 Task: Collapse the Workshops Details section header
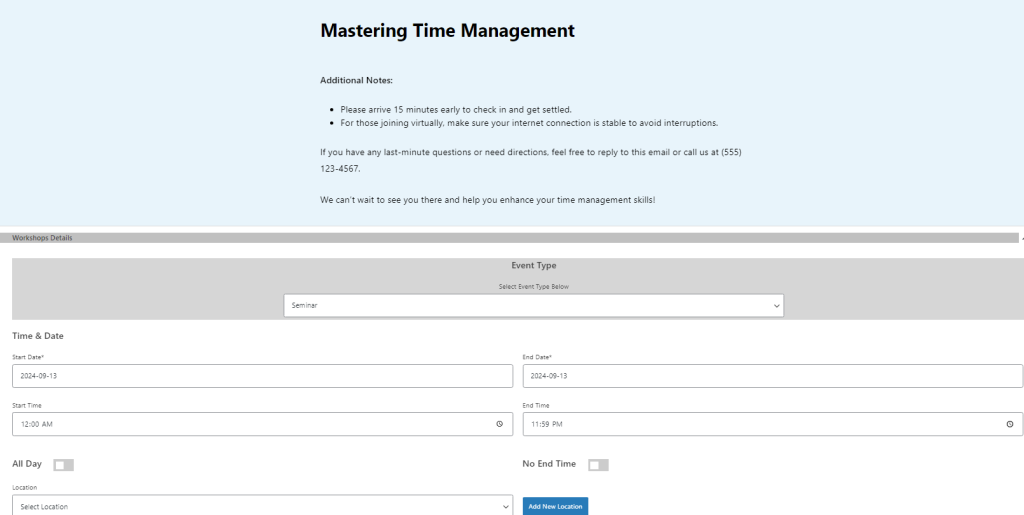(509, 238)
